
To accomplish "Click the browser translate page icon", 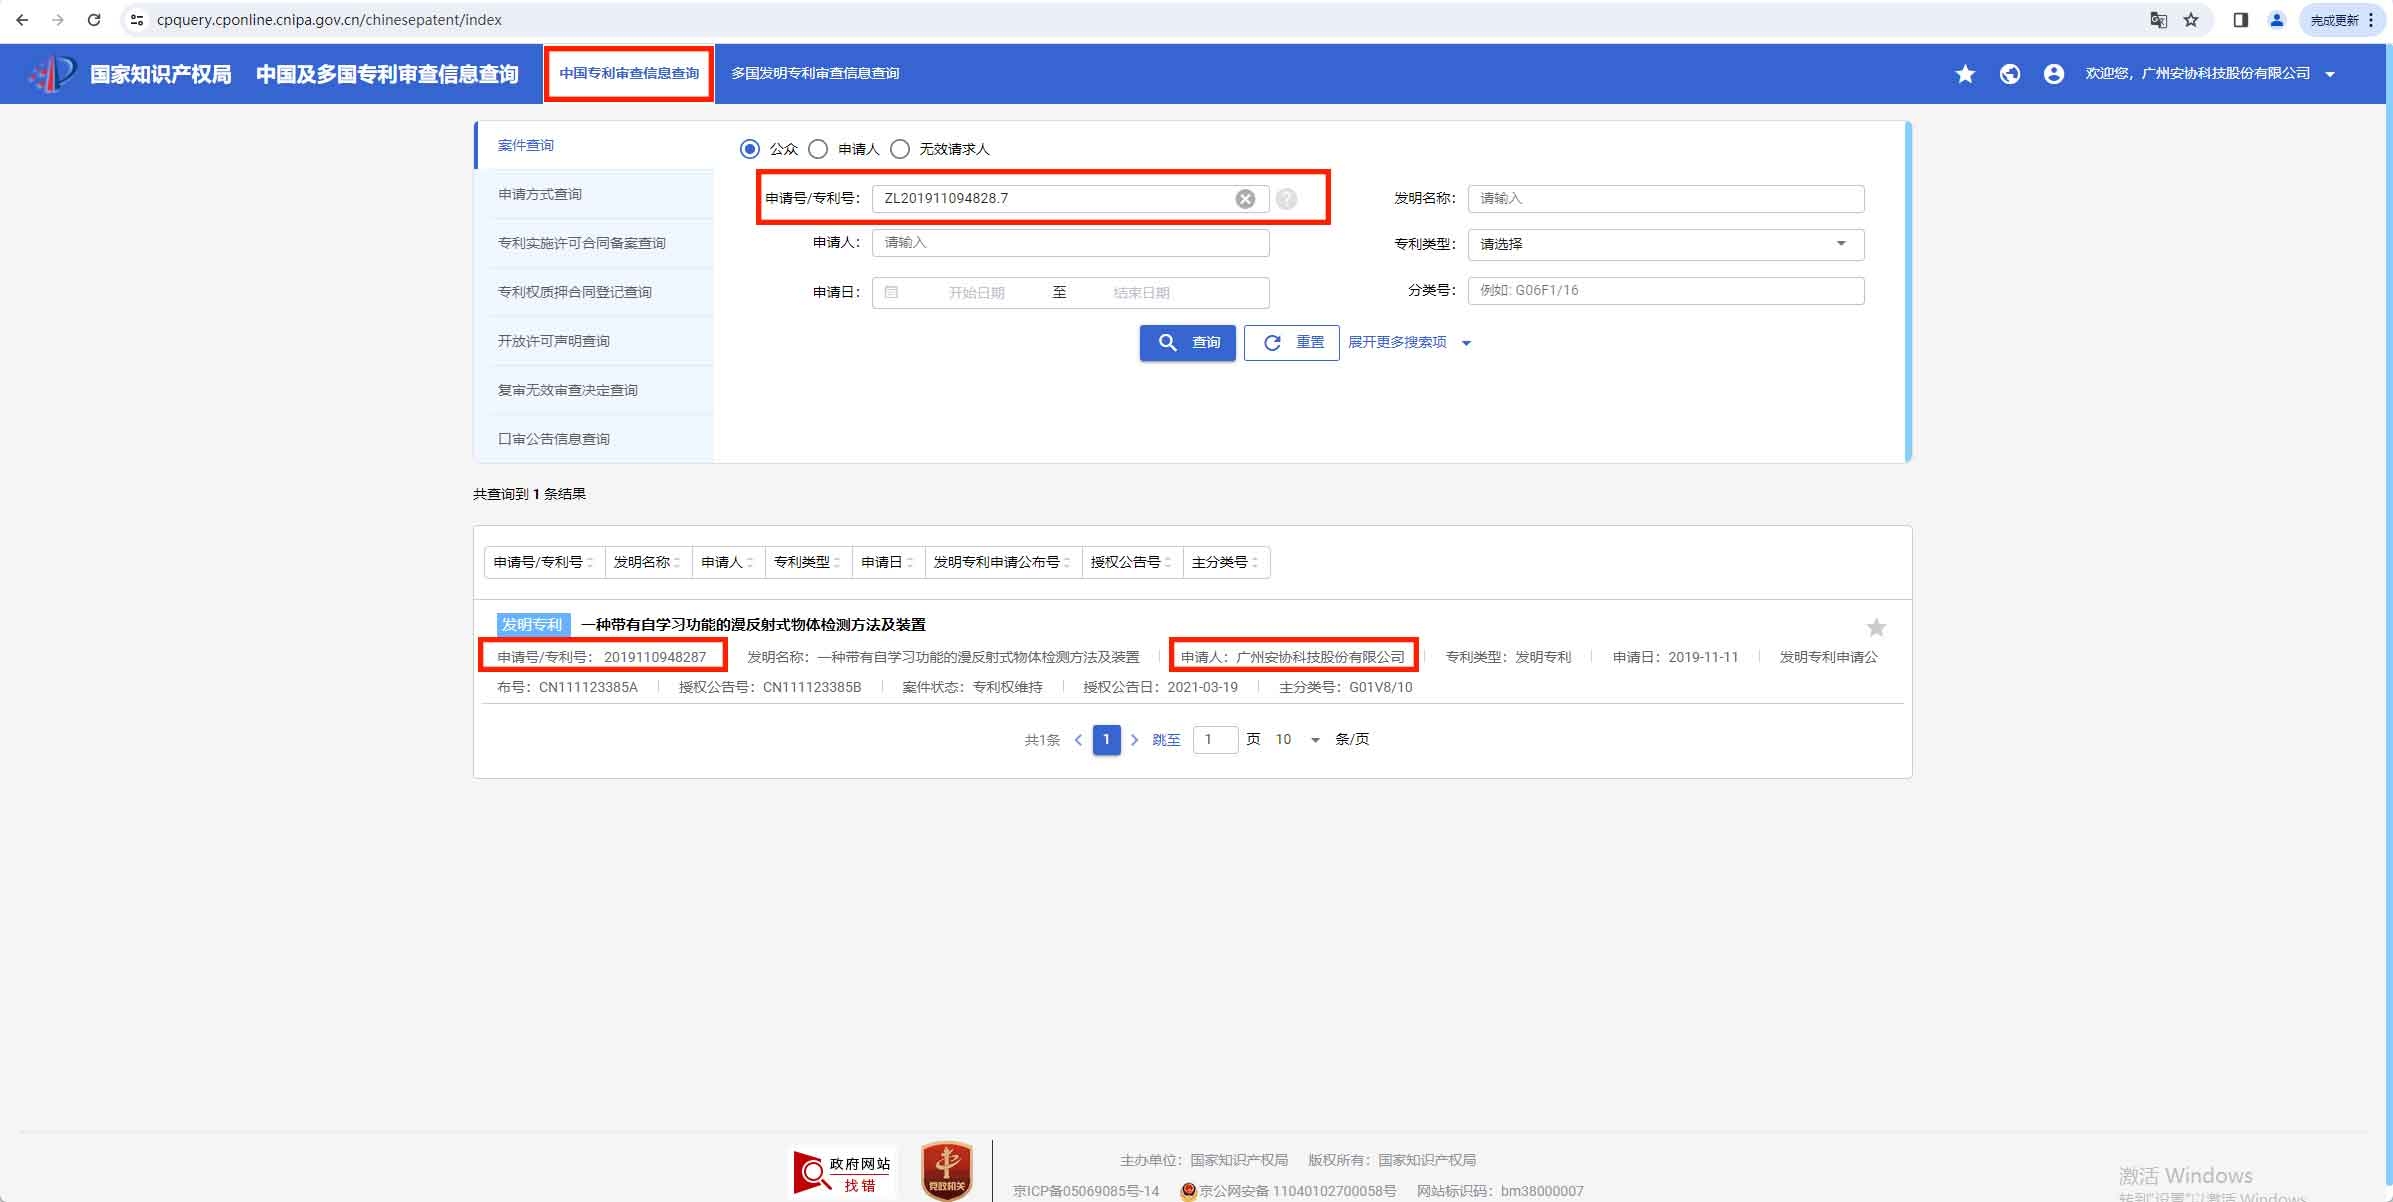I will pos(2159,20).
